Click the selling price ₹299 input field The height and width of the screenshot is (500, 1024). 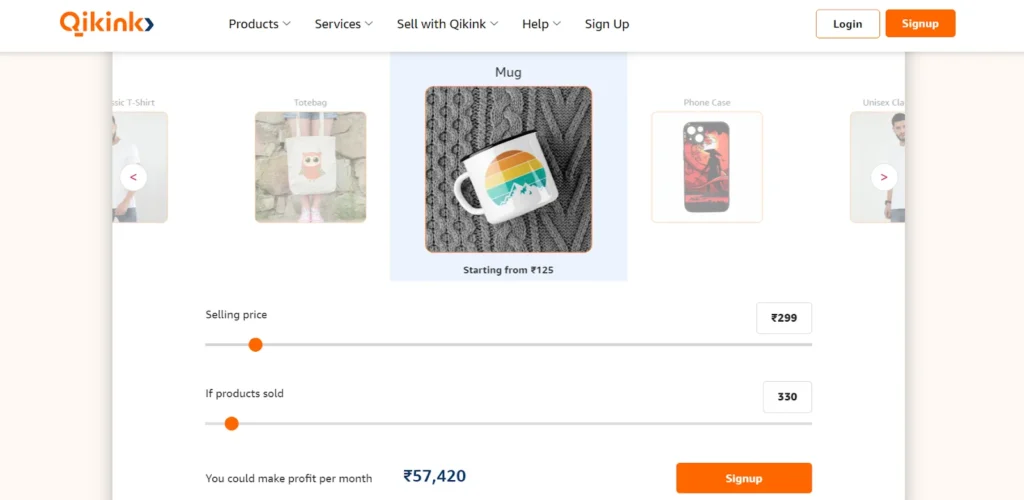(x=784, y=318)
